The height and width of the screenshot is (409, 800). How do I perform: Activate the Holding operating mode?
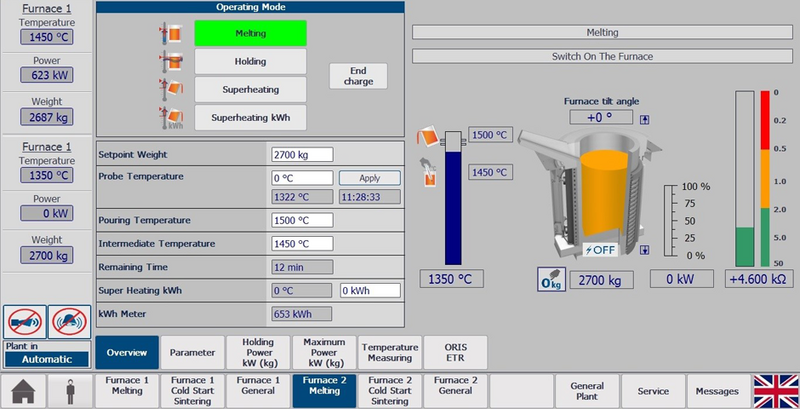click(250, 61)
